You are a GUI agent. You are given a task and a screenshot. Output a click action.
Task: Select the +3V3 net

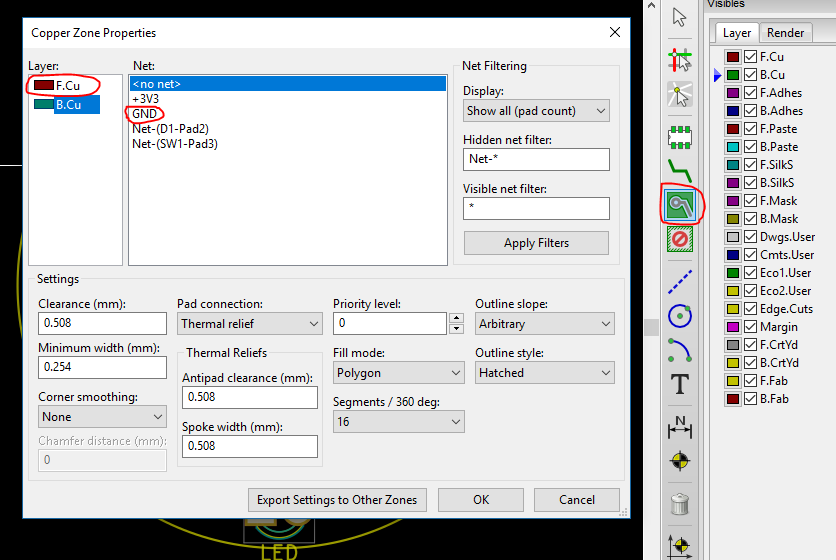click(x=146, y=99)
